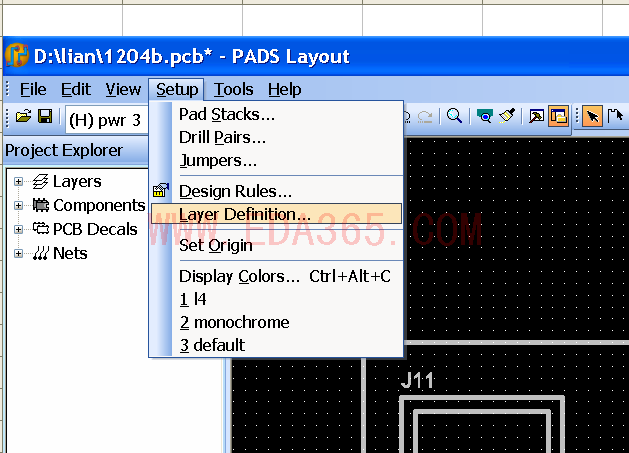The height and width of the screenshot is (453, 629).
Task: Apply color scheme 2 monochrome
Action: pos(277,322)
